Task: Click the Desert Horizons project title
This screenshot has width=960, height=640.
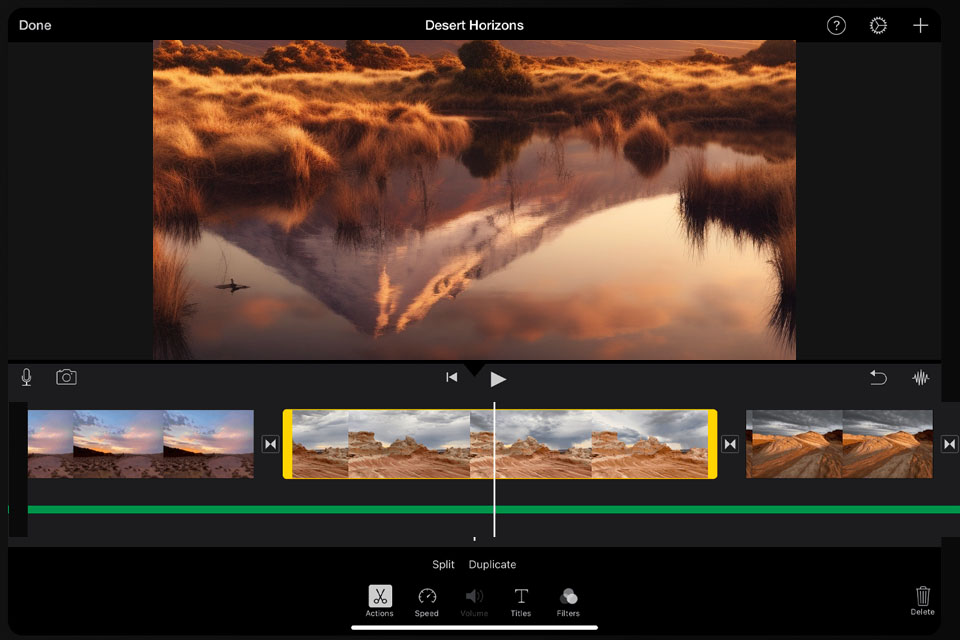Action: tap(474, 25)
